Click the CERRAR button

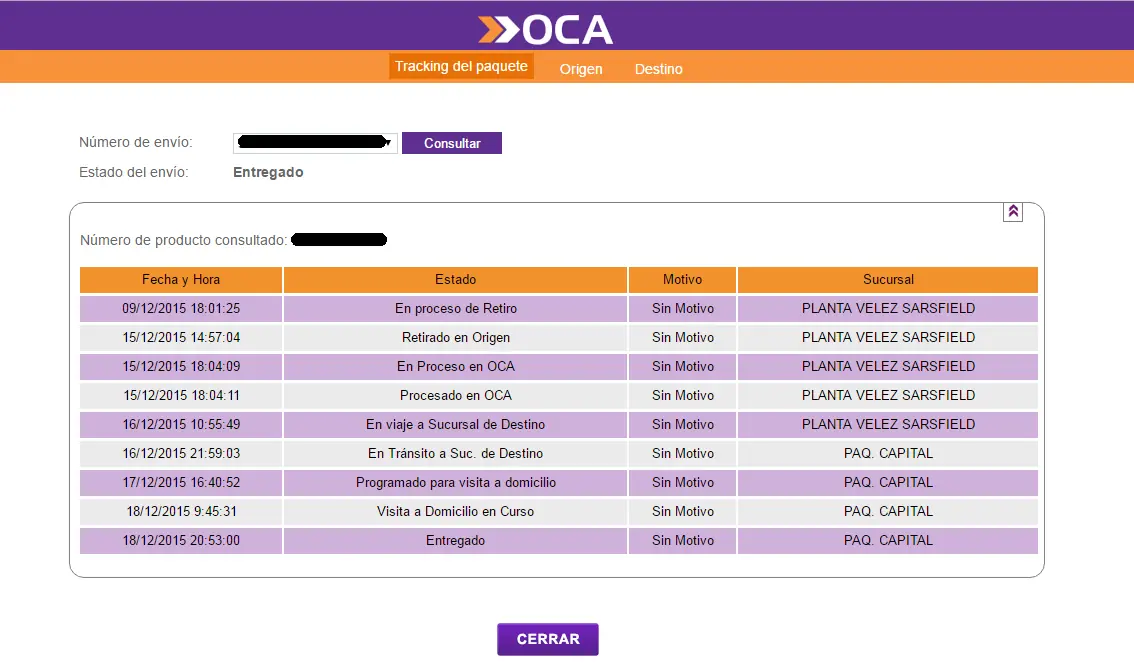click(x=547, y=640)
